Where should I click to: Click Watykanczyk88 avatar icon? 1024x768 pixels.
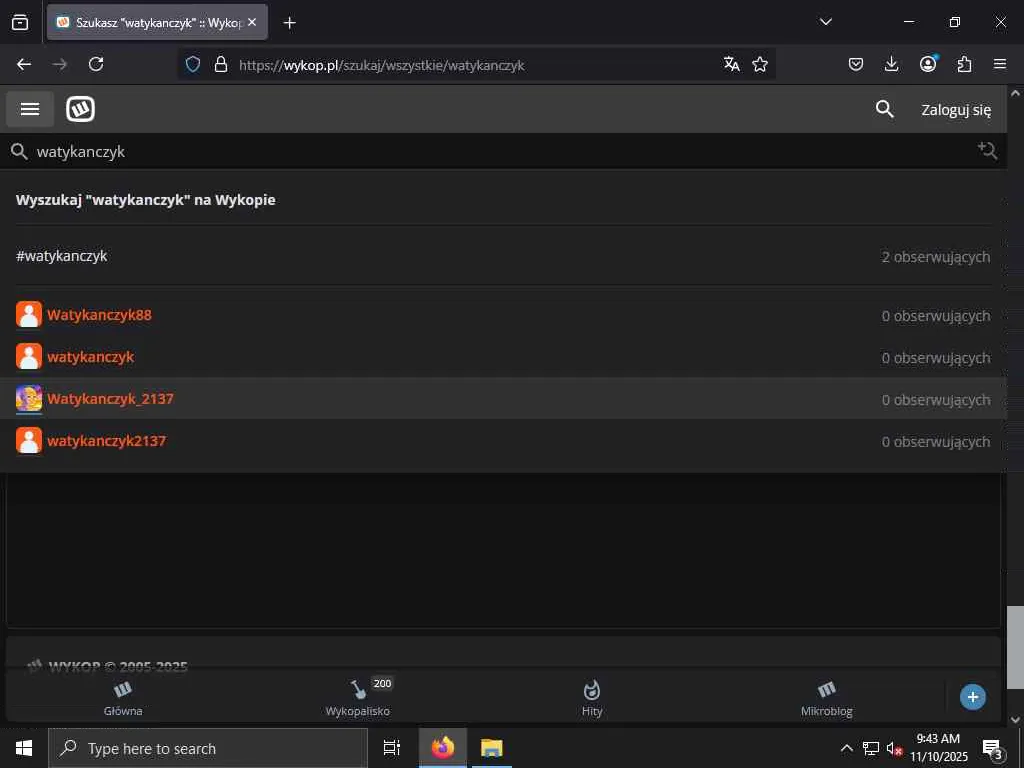point(29,314)
